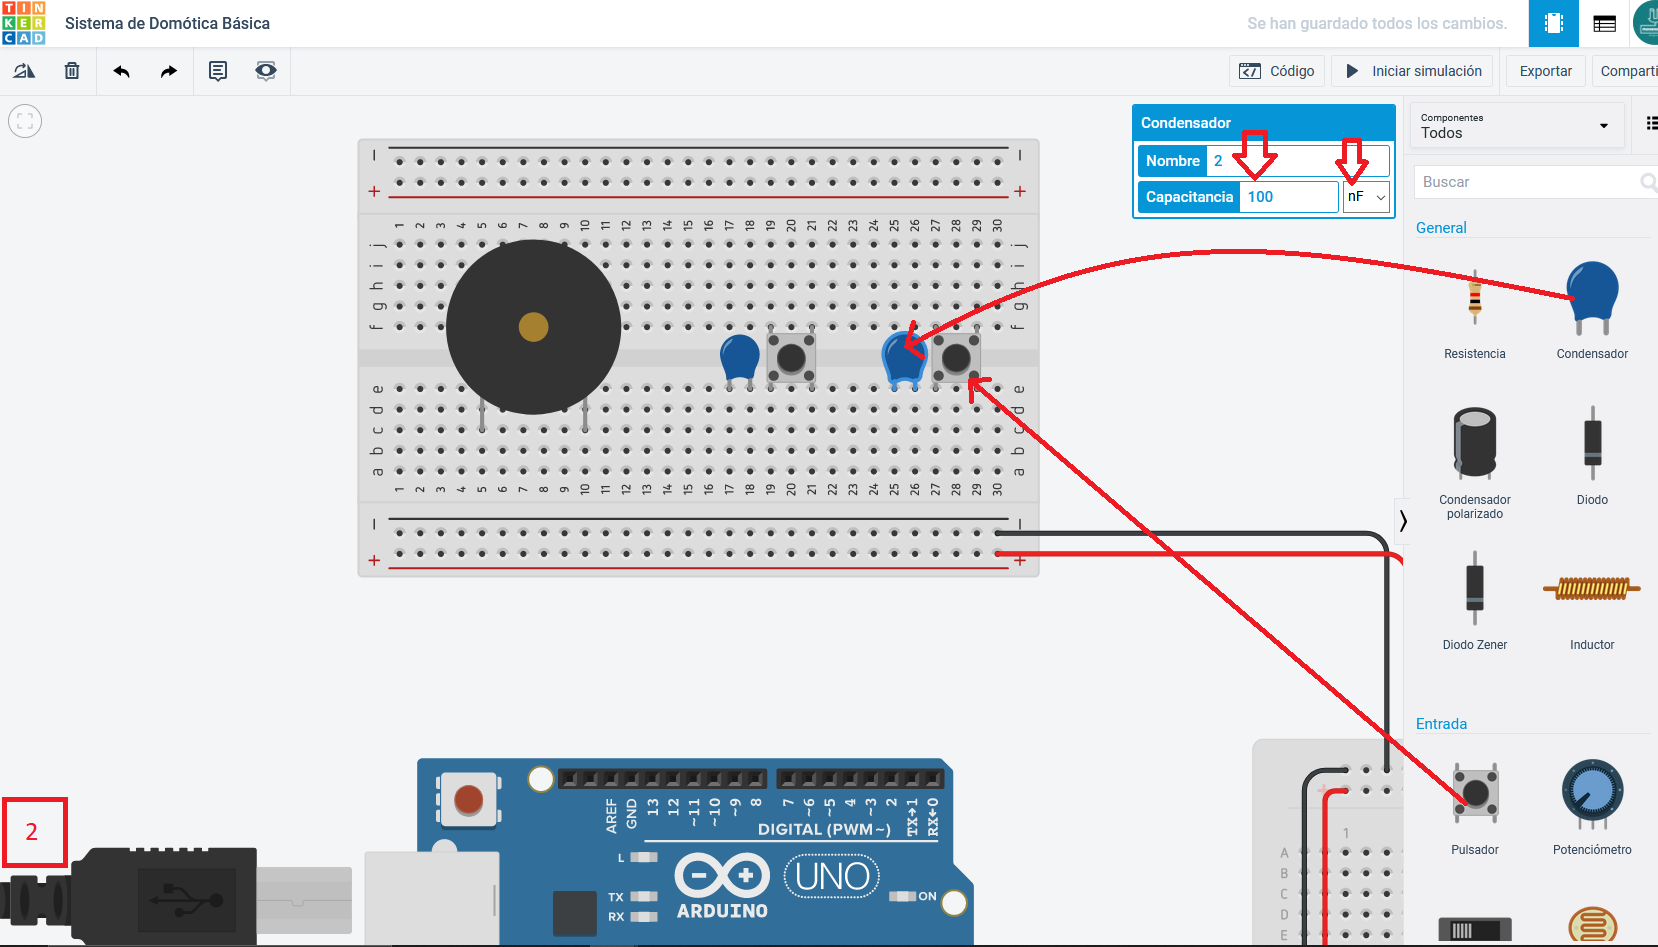Redo the last action

[169, 71]
